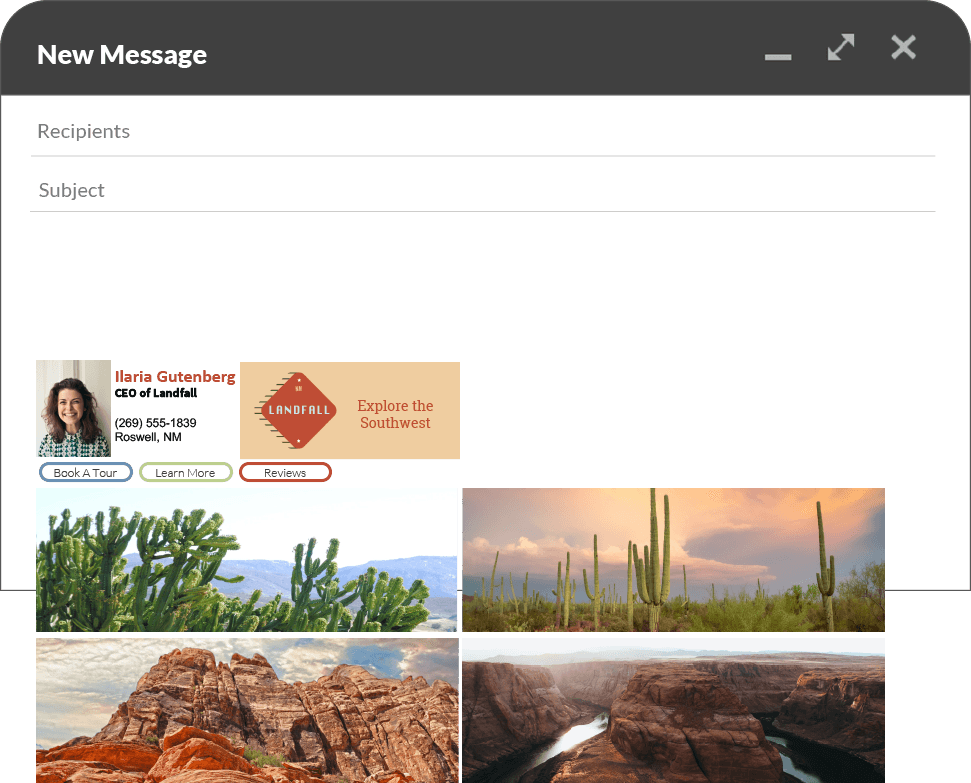Click the New Message title

point(122,55)
